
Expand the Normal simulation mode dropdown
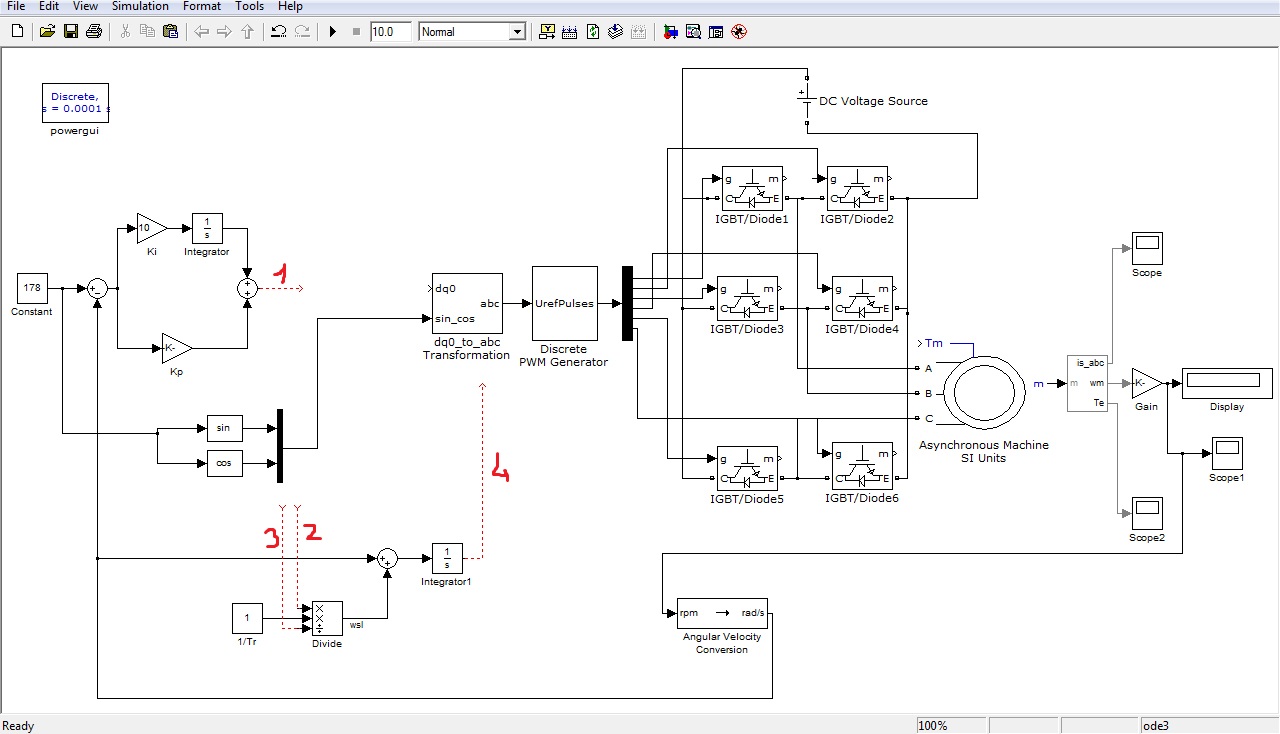point(516,32)
